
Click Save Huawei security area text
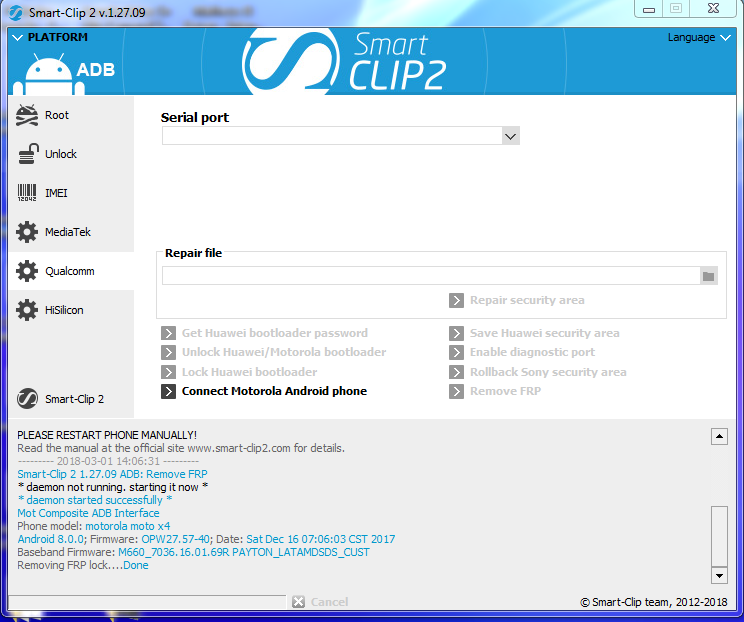545,333
